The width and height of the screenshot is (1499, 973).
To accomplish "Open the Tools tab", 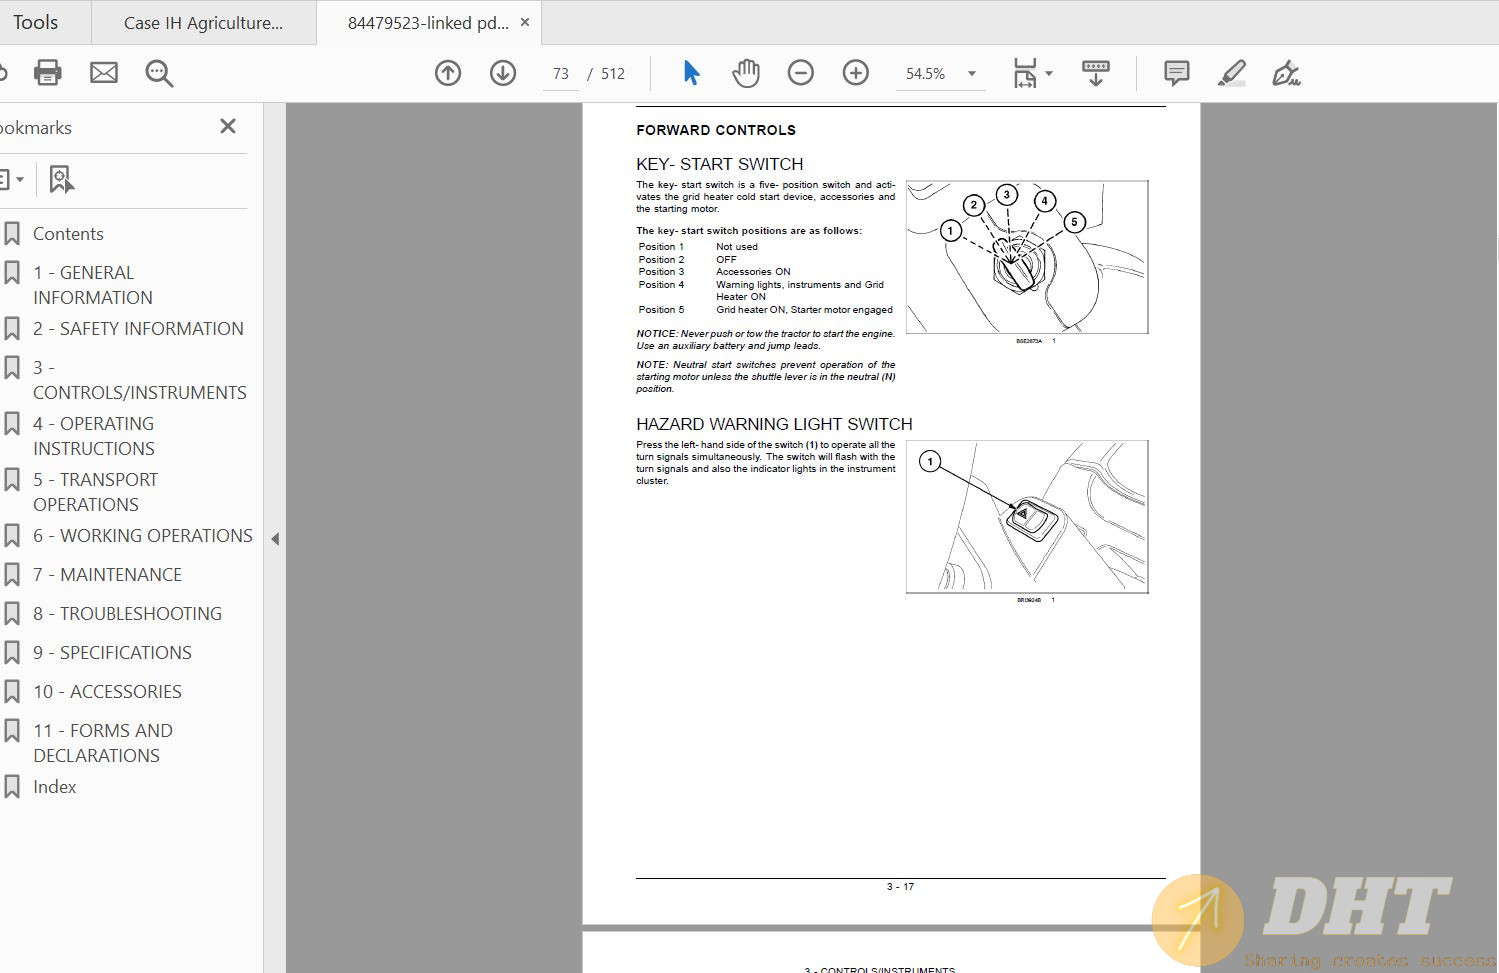I will (x=36, y=22).
